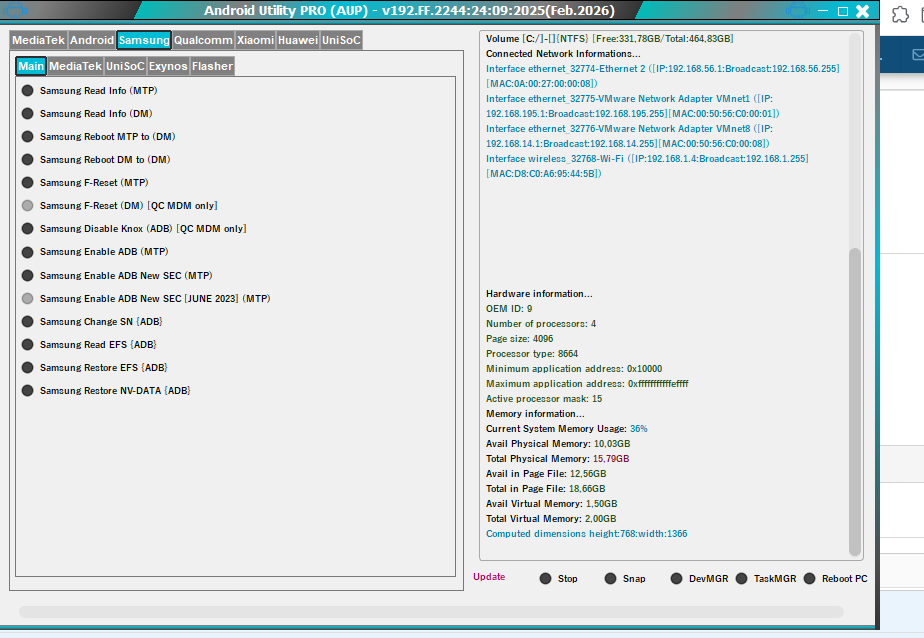Close the Android Utility PRO window
The image size is (924, 638).
[x=863, y=11]
